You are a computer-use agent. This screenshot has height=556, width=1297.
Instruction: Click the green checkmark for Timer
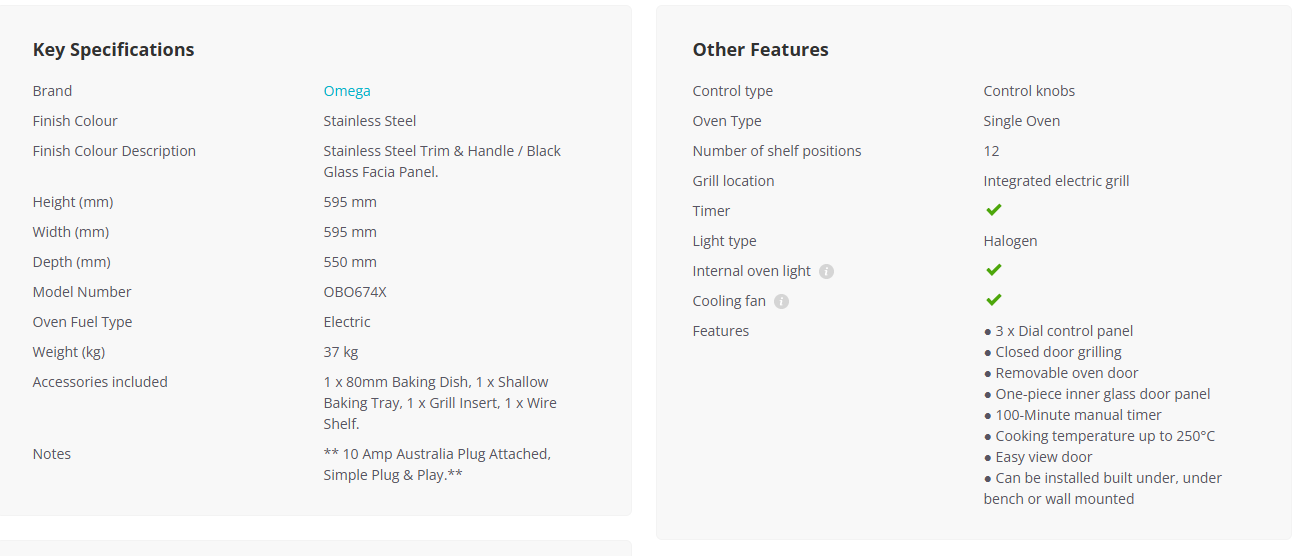[993, 210]
